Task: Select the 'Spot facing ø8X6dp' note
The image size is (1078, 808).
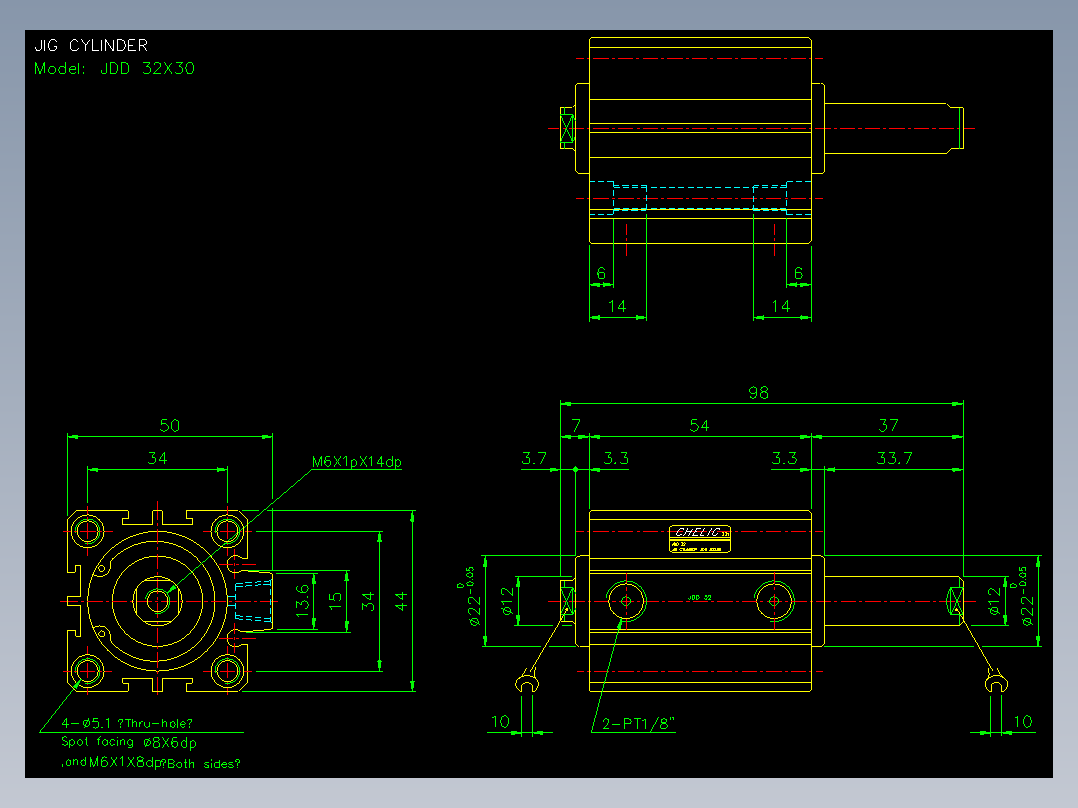Action: pyautogui.click(x=129, y=742)
